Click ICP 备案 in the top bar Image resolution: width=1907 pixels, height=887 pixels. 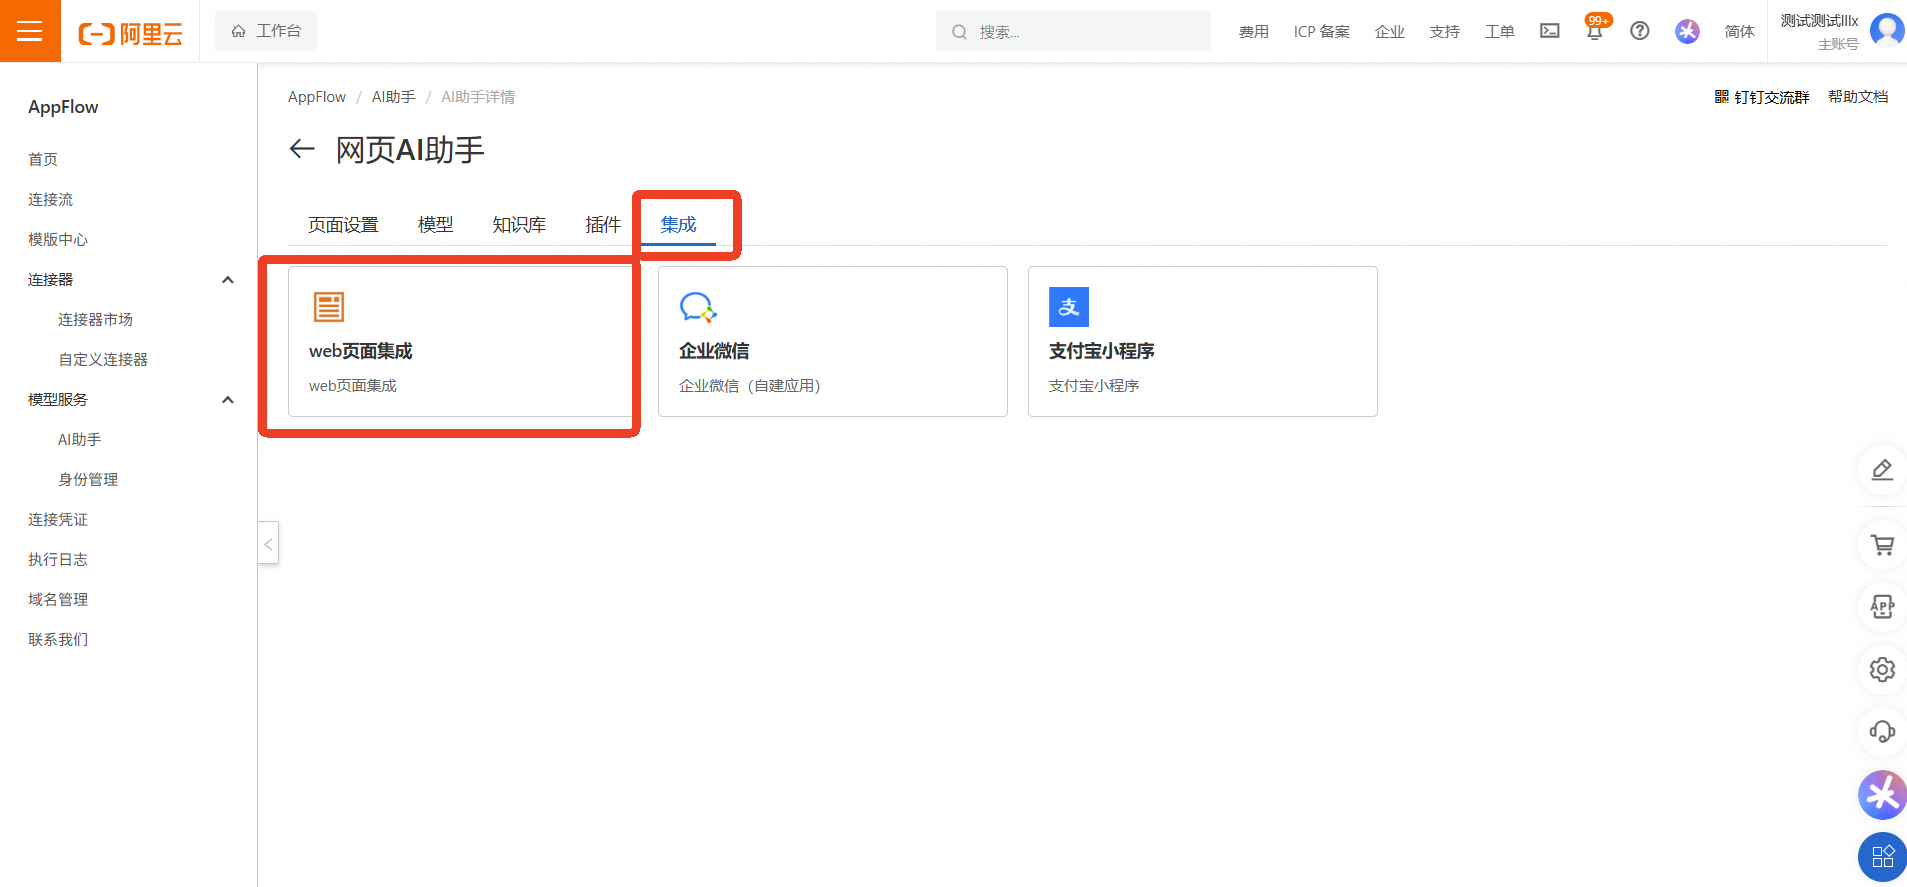[x=1322, y=32]
